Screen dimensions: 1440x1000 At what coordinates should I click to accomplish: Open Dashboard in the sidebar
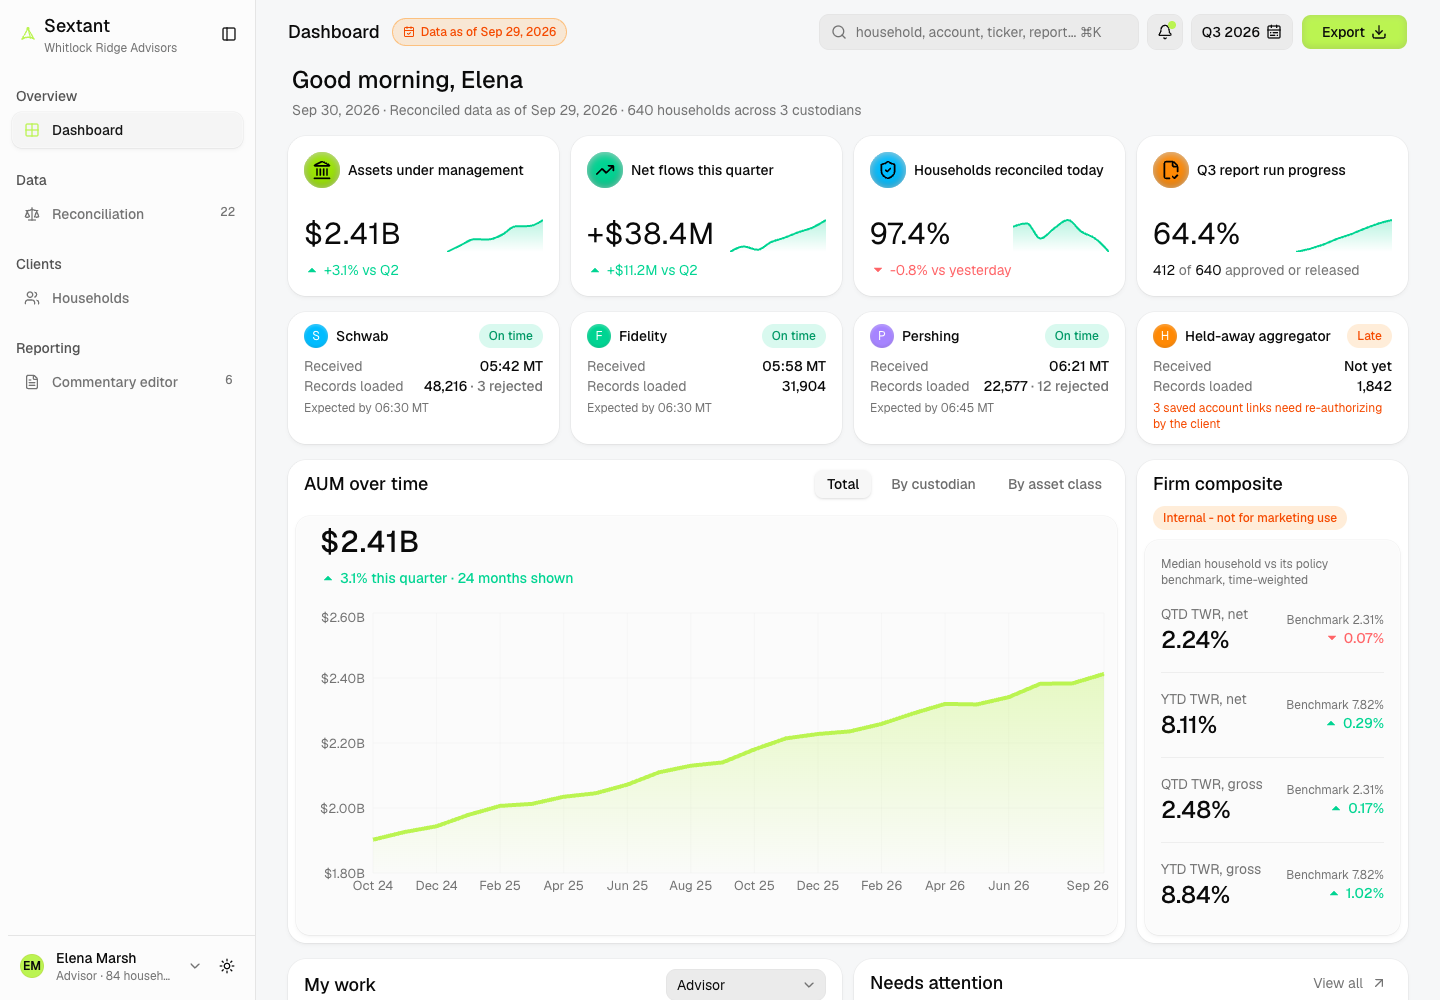[x=127, y=130]
